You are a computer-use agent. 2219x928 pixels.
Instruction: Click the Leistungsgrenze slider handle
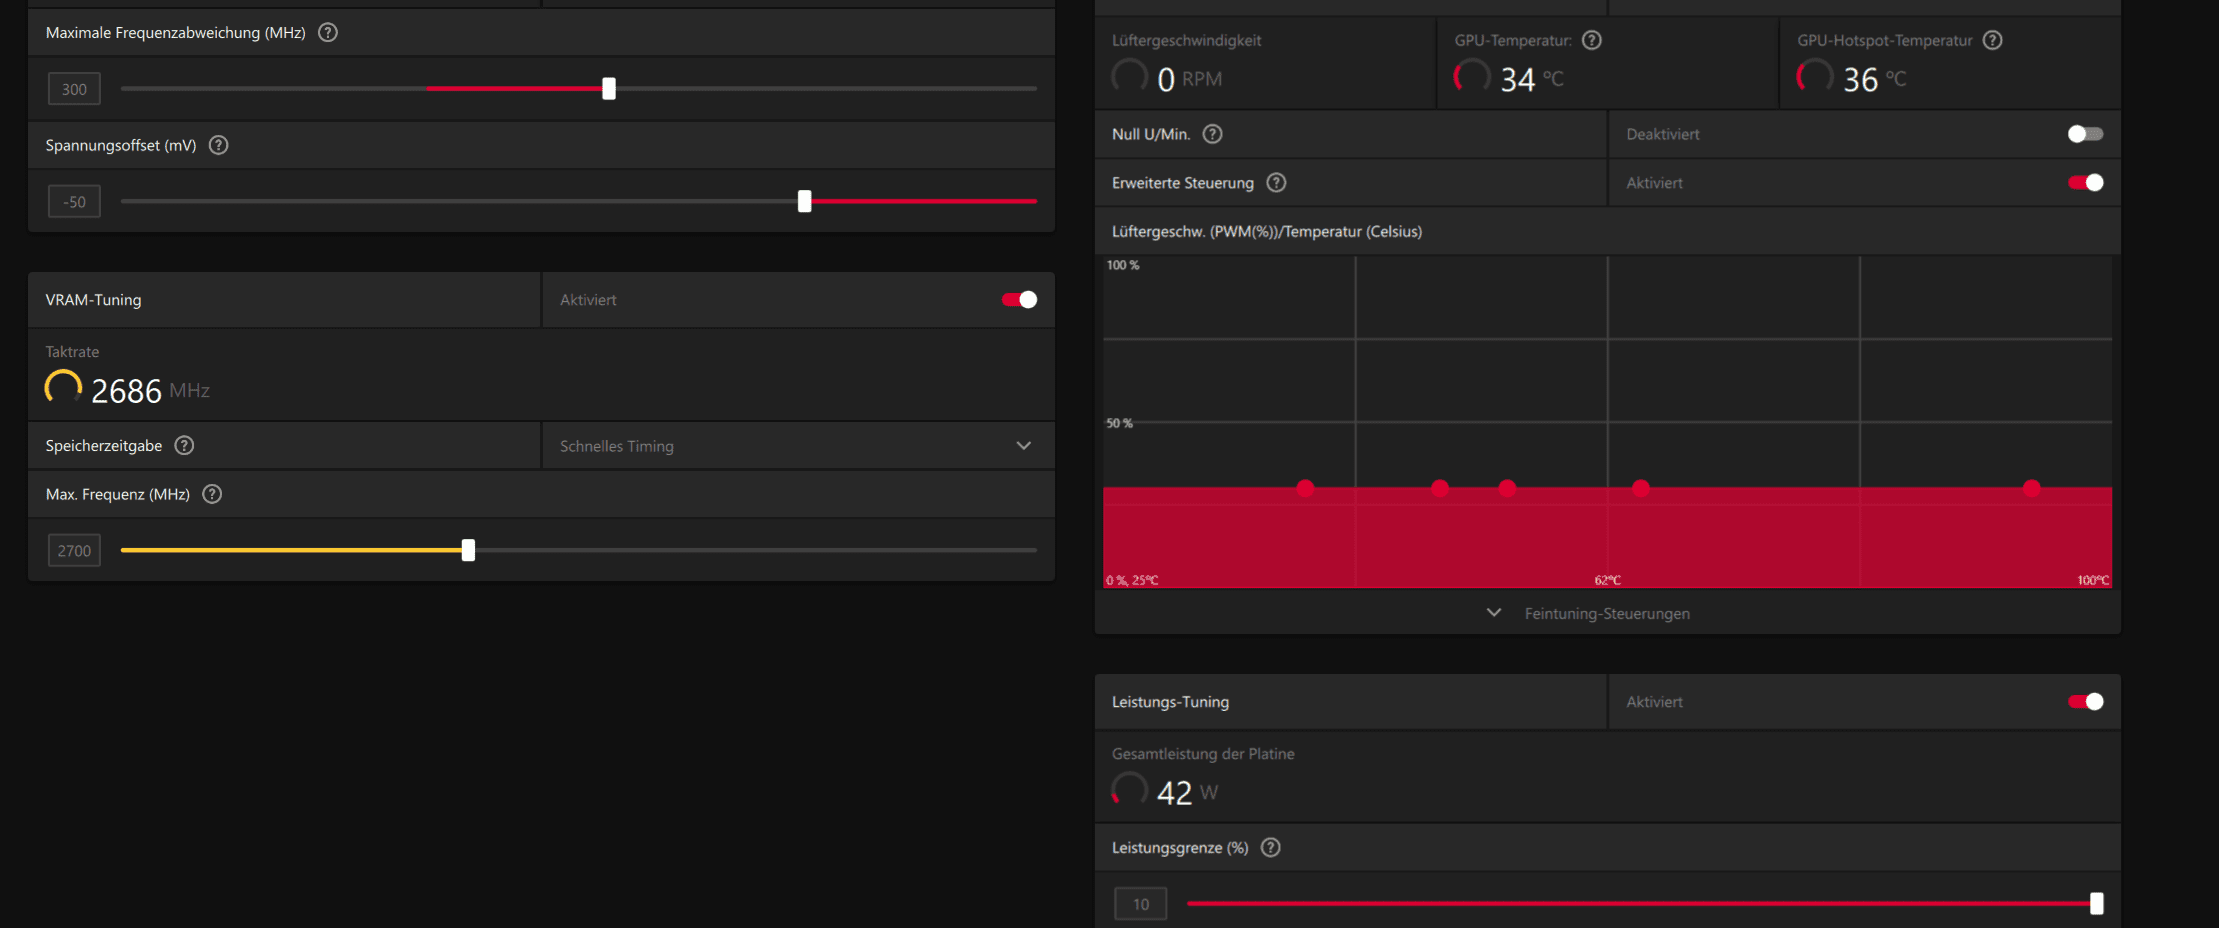pyautogui.click(x=2097, y=904)
